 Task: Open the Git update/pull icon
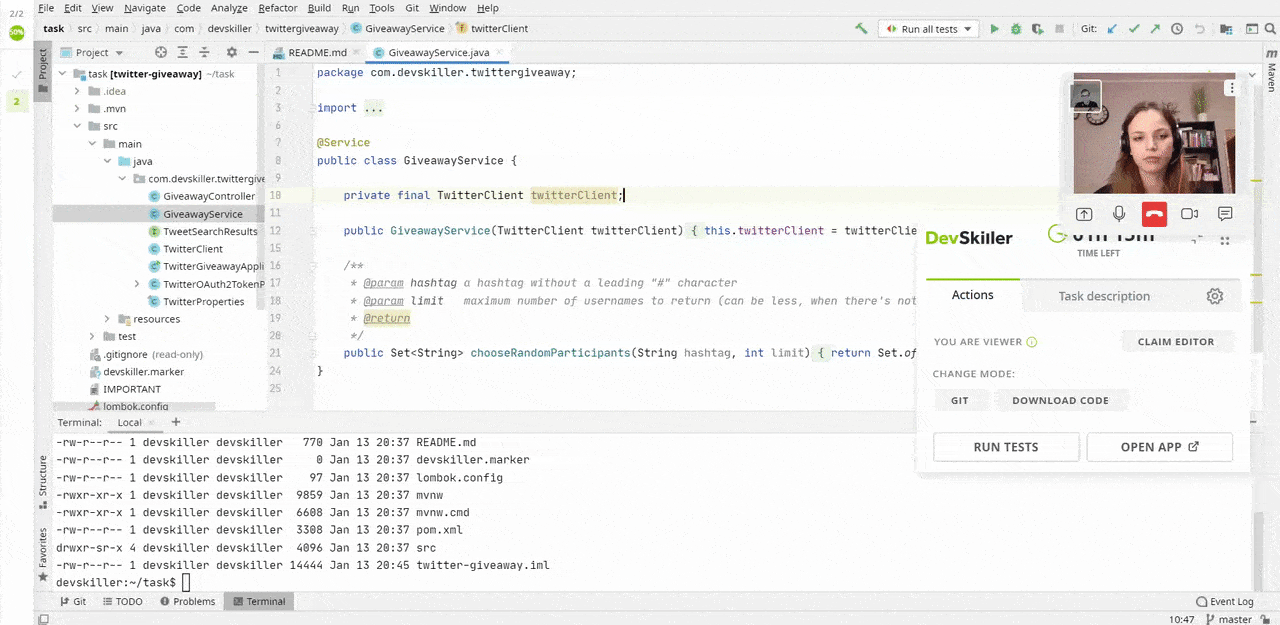[1111, 28]
